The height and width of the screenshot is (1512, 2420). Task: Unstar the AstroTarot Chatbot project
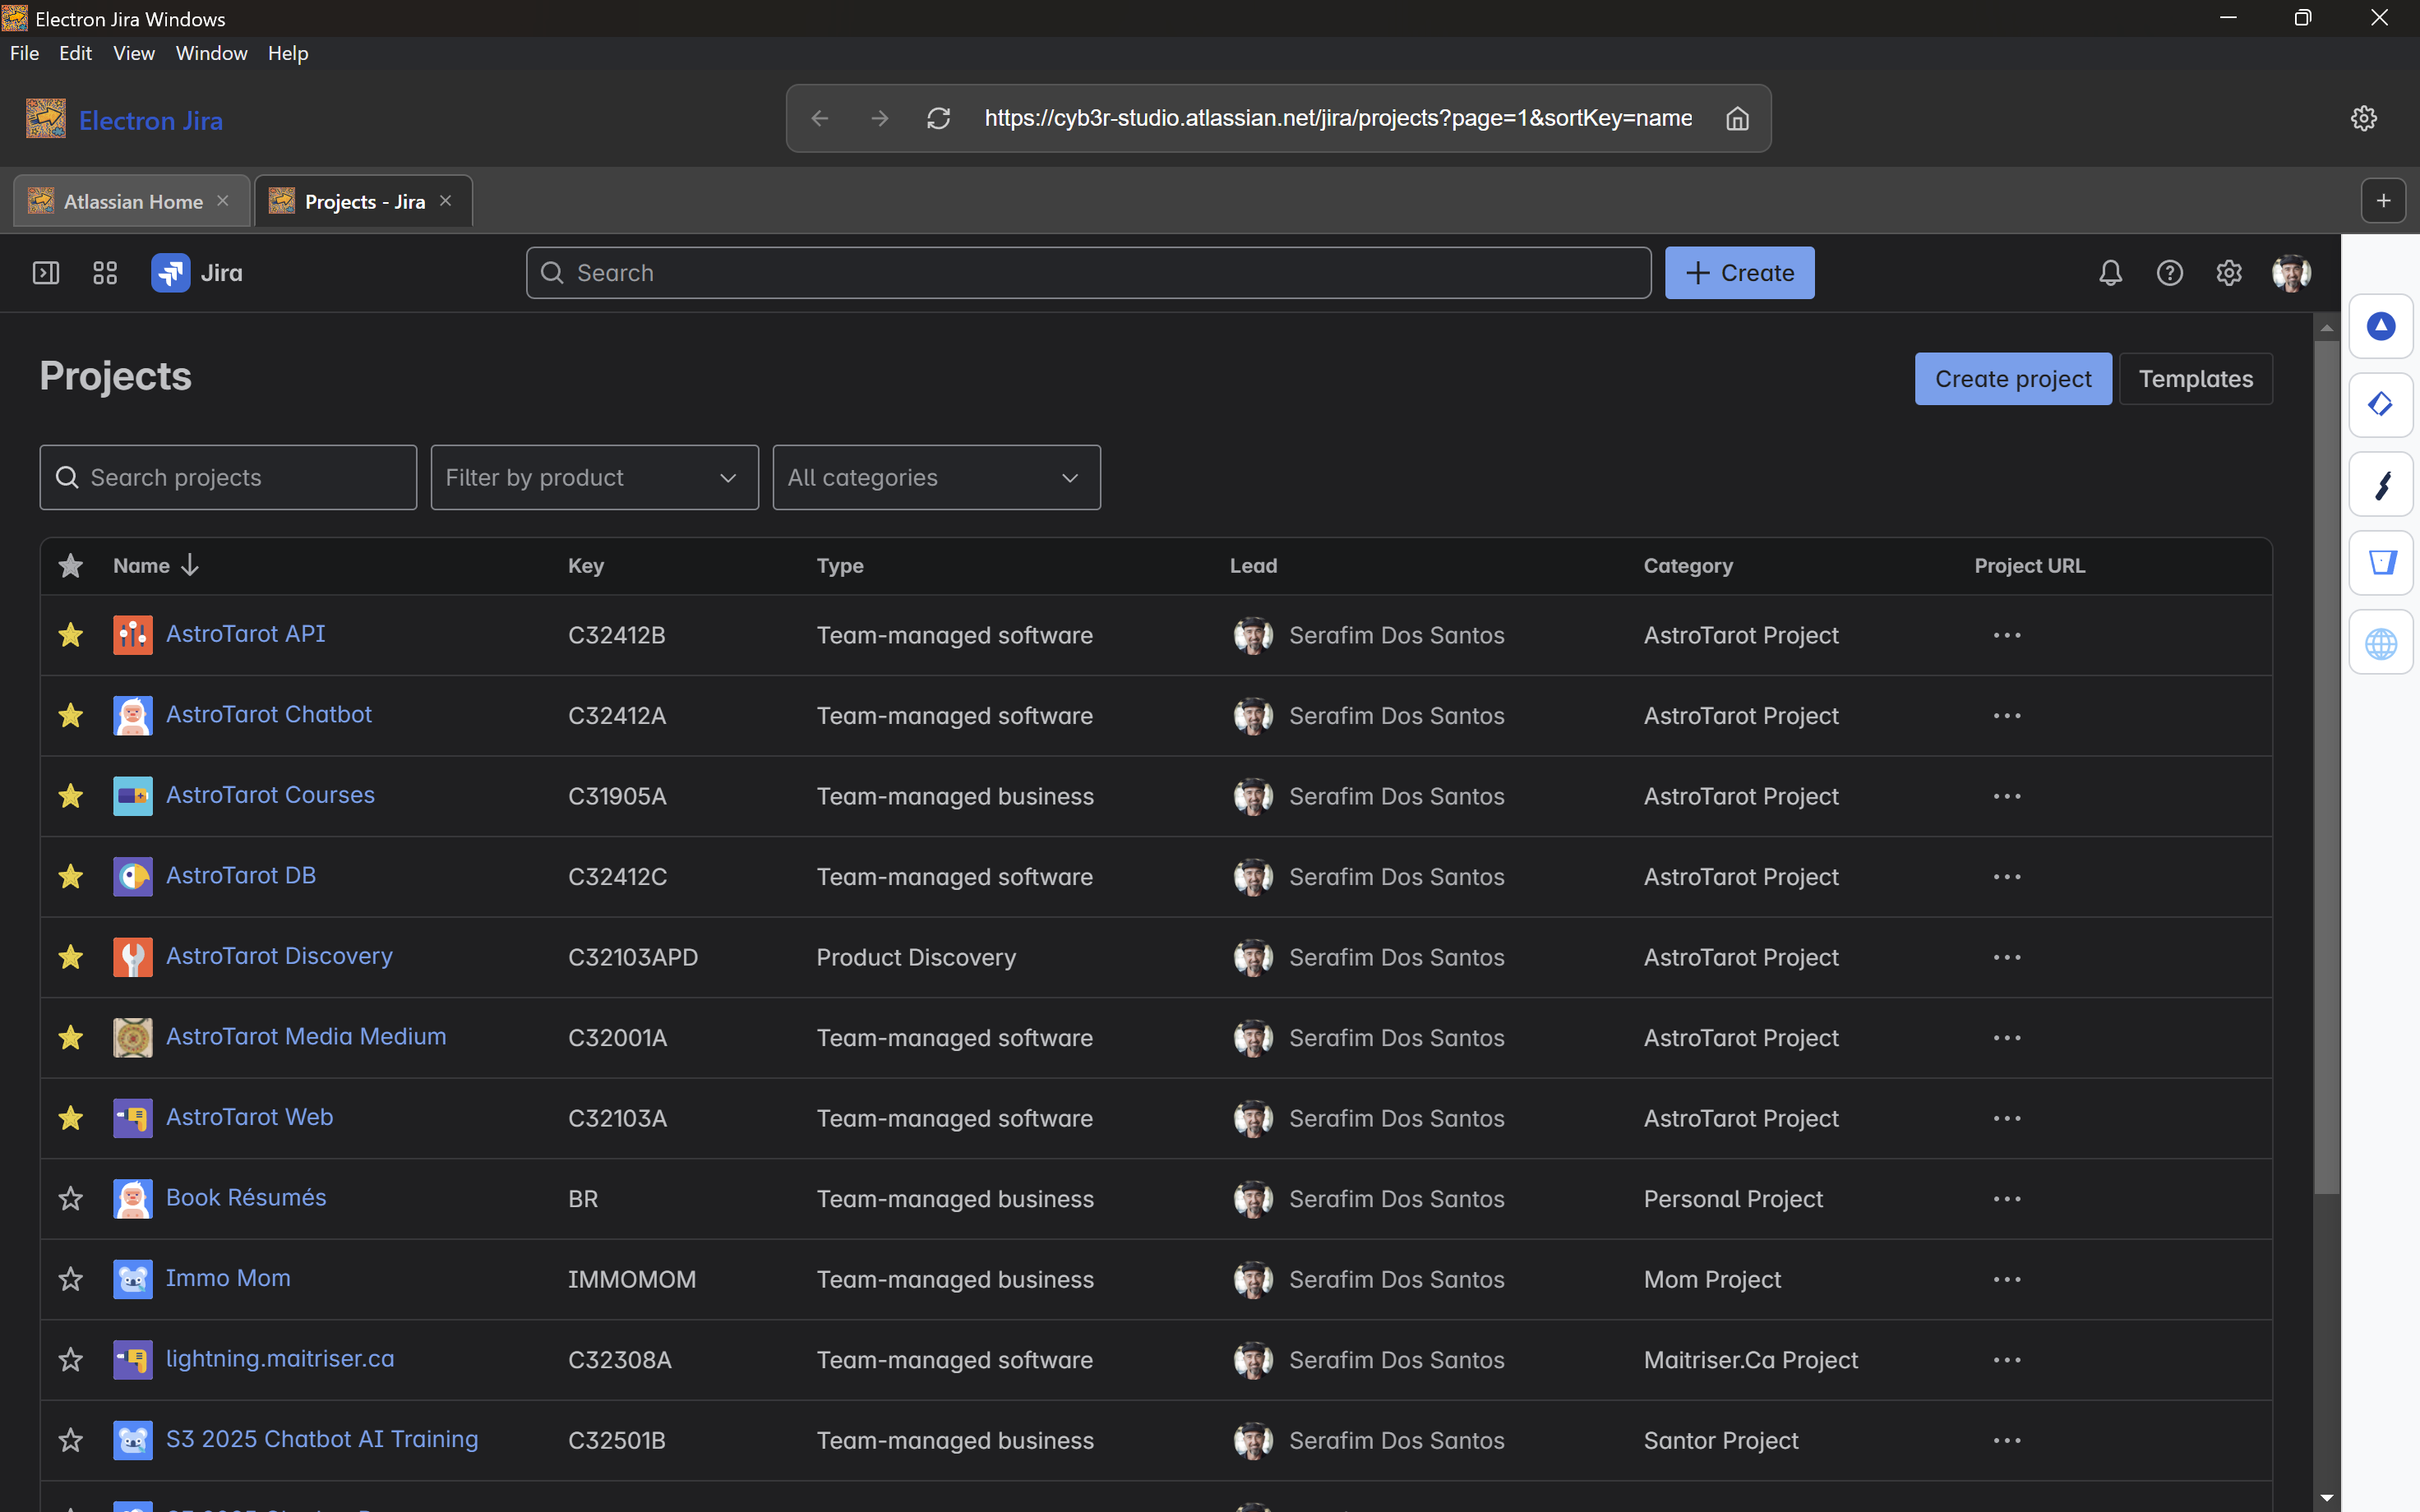pyautogui.click(x=70, y=716)
